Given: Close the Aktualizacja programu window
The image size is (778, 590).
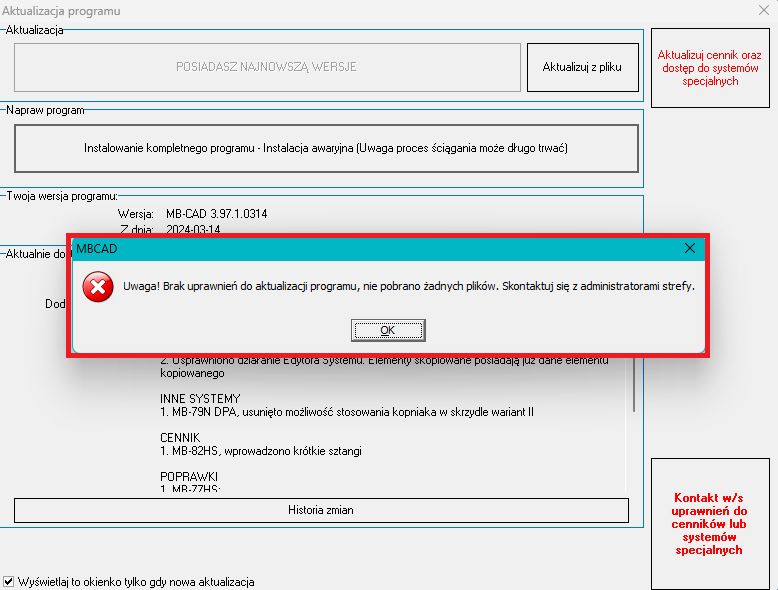Looking at the screenshot, I should pyautogui.click(x=762, y=12).
